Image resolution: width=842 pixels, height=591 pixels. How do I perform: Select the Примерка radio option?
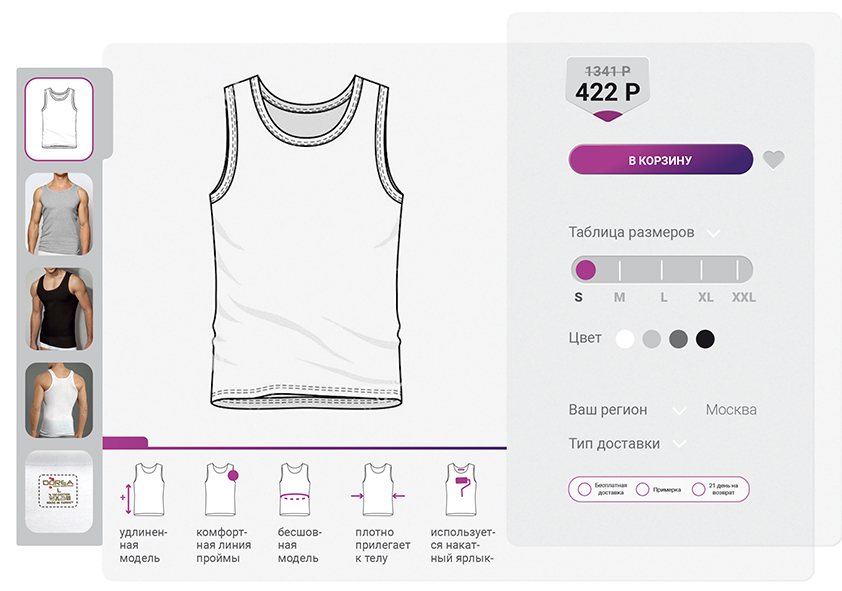pyautogui.click(x=642, y=489)
